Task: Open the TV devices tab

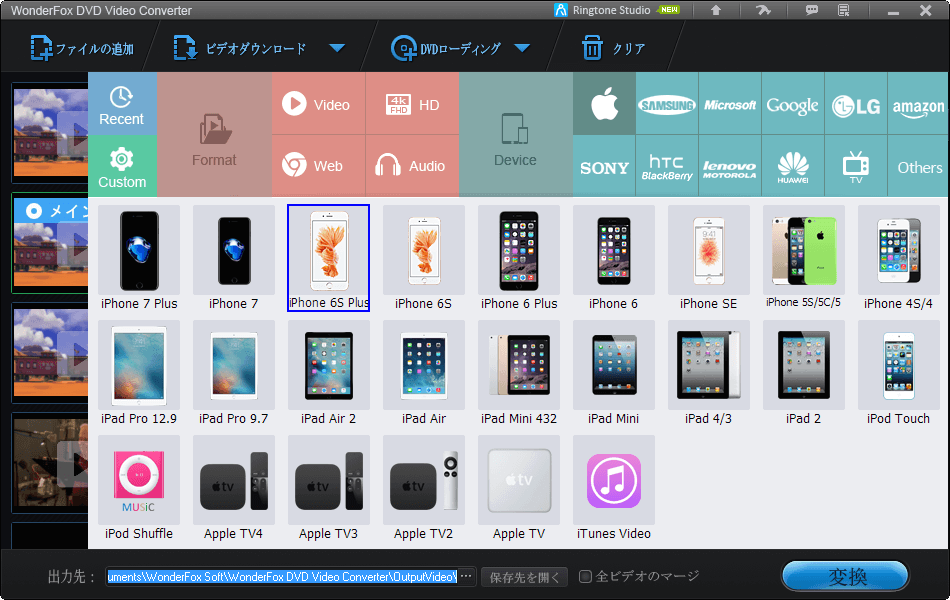Action: [x=856, y=166]
